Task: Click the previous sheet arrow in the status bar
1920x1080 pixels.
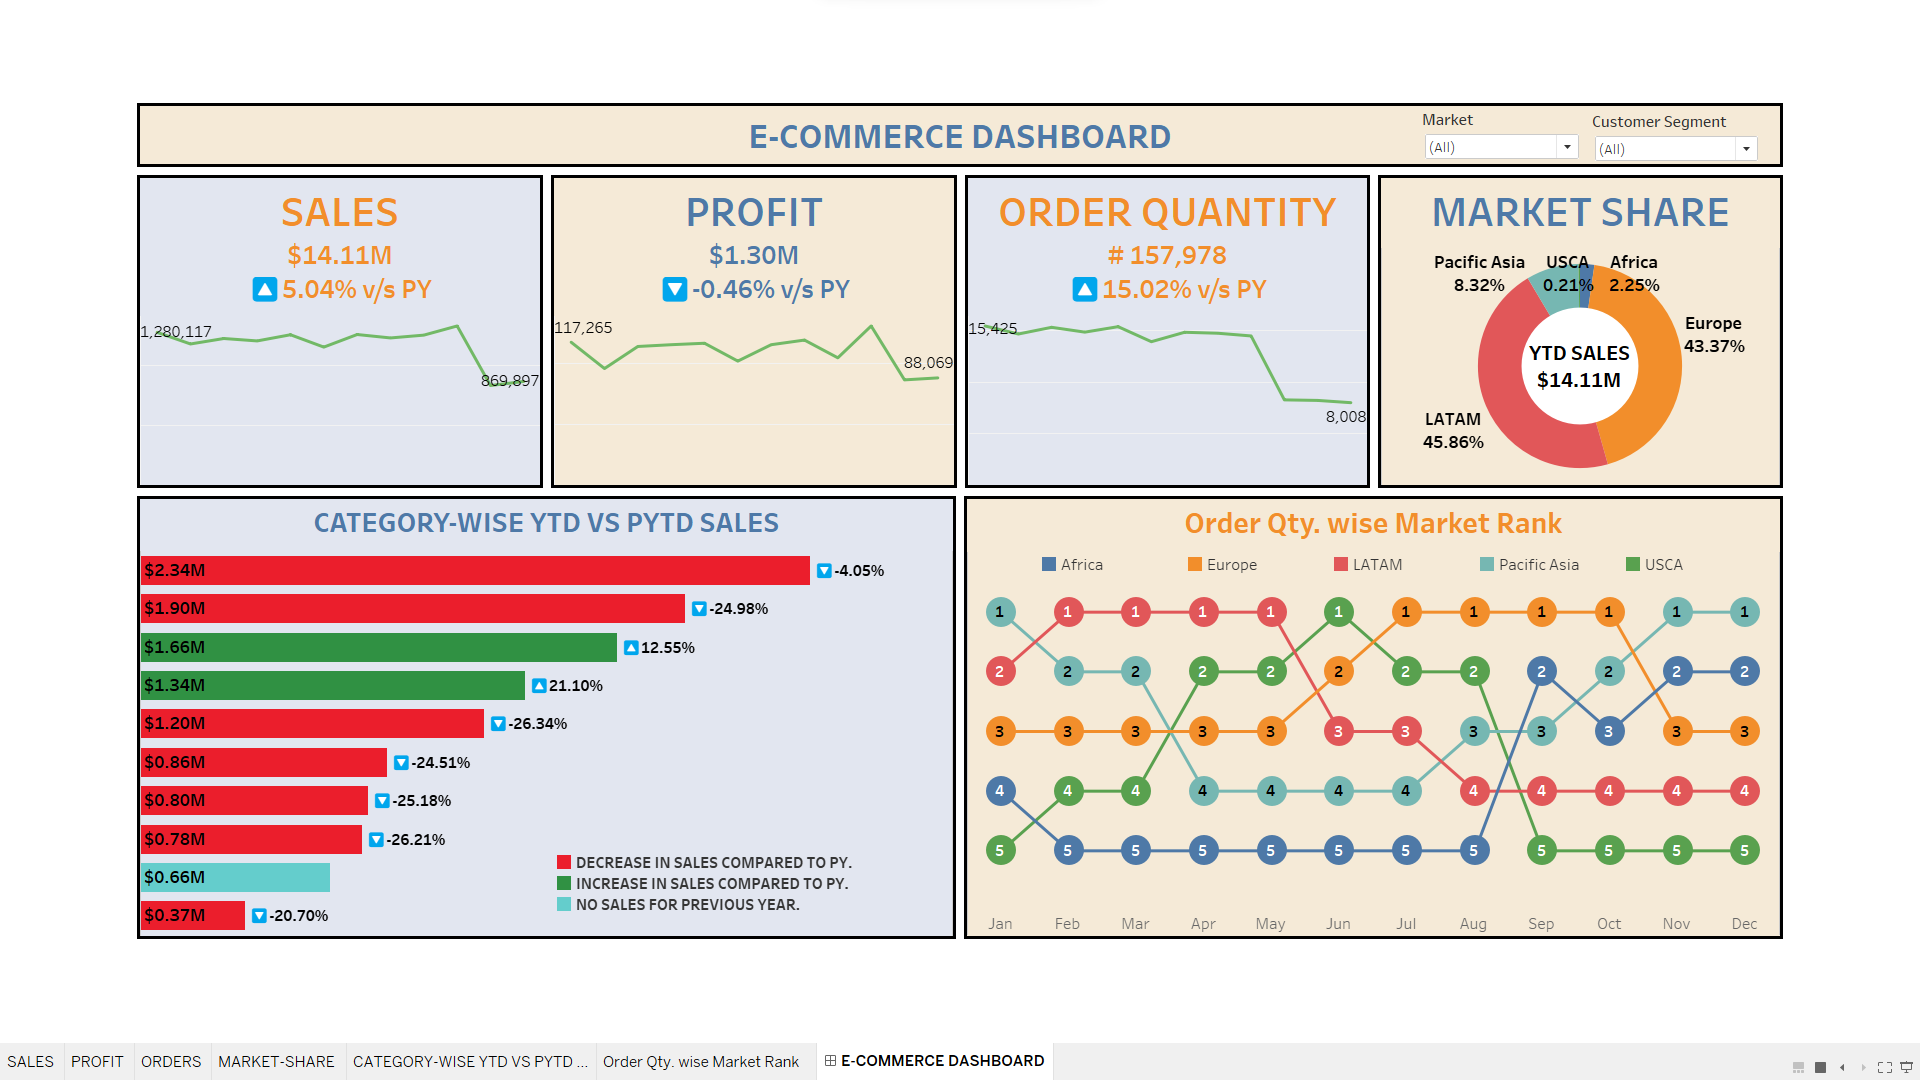Action: tap(1842, 1068)
